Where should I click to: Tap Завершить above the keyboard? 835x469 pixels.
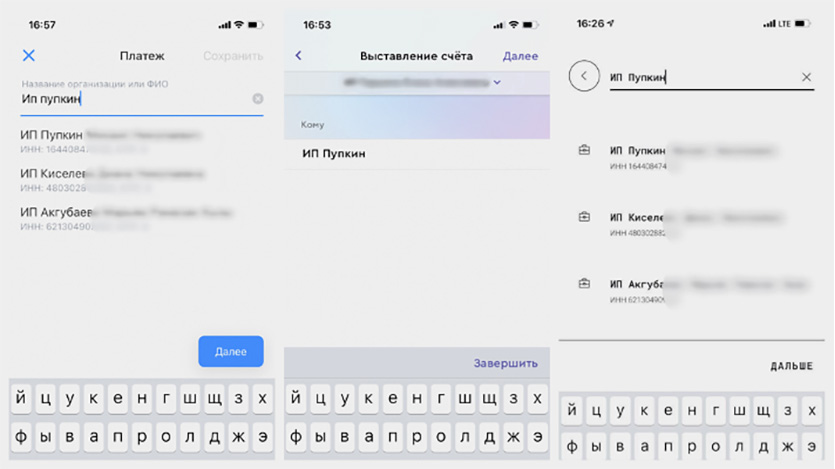click(x=505, y=363)
